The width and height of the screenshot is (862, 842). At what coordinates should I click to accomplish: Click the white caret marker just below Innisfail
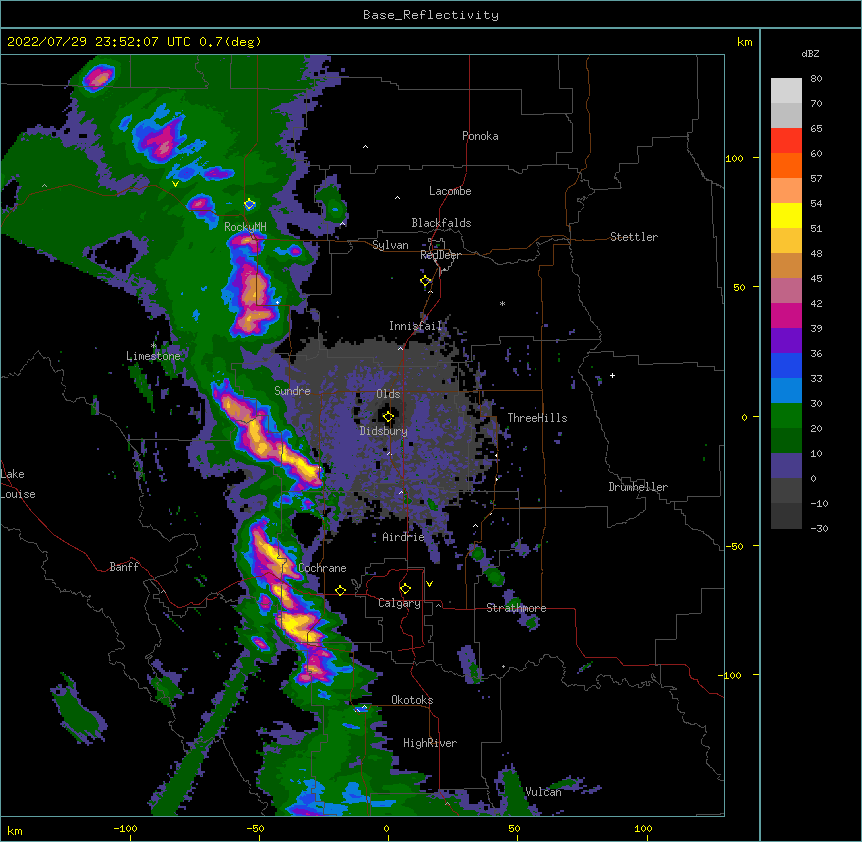coord(400,348)
